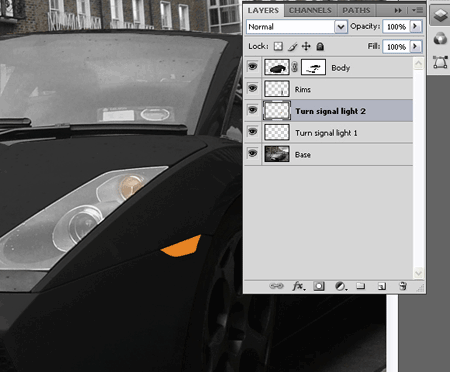Select the Turn signal light 2 name
Viewport: 450px width, 372px height.
330,111
